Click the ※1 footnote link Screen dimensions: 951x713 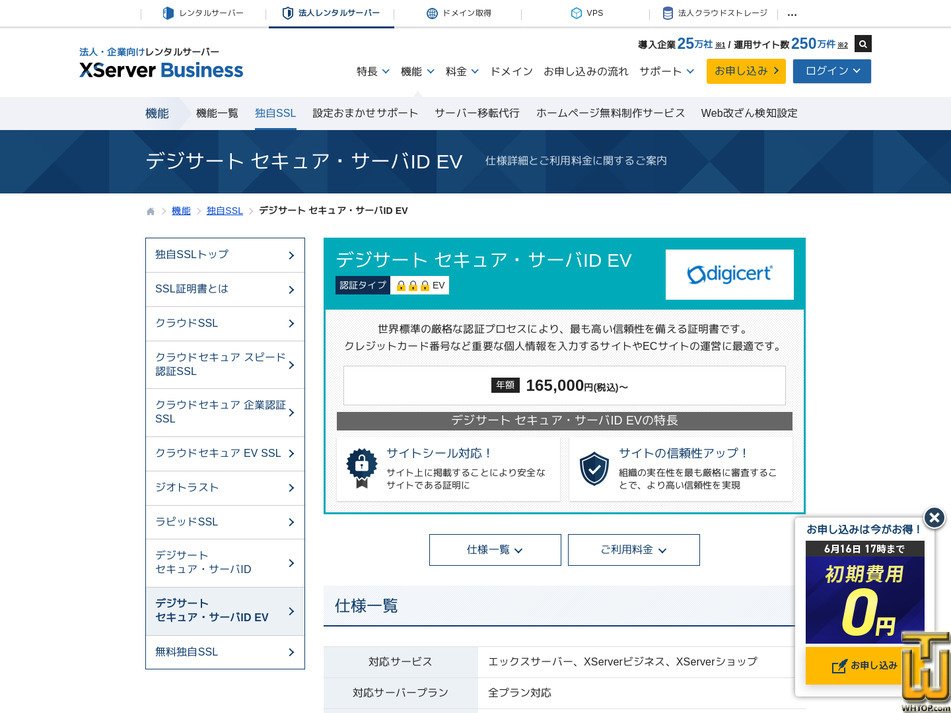coord(721,45)
